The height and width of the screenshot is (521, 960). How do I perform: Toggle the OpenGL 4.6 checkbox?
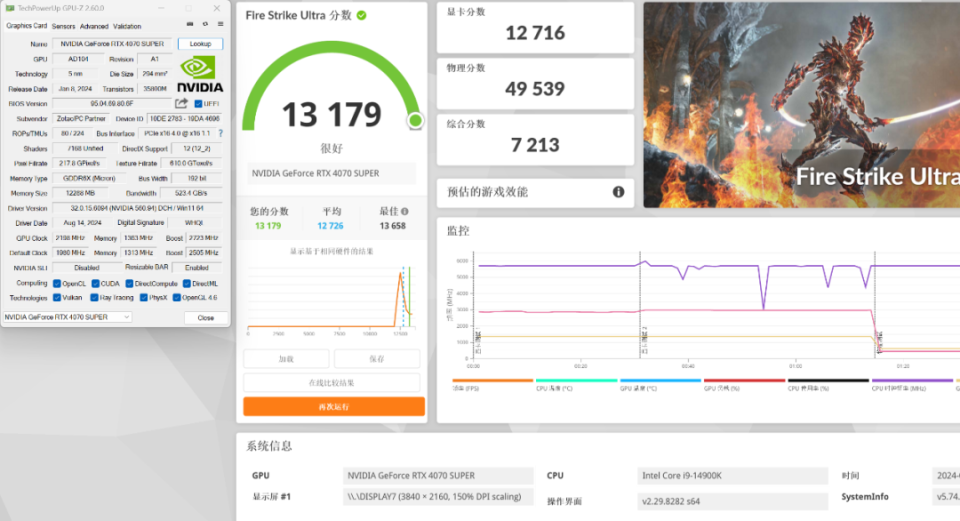point(176,298)
